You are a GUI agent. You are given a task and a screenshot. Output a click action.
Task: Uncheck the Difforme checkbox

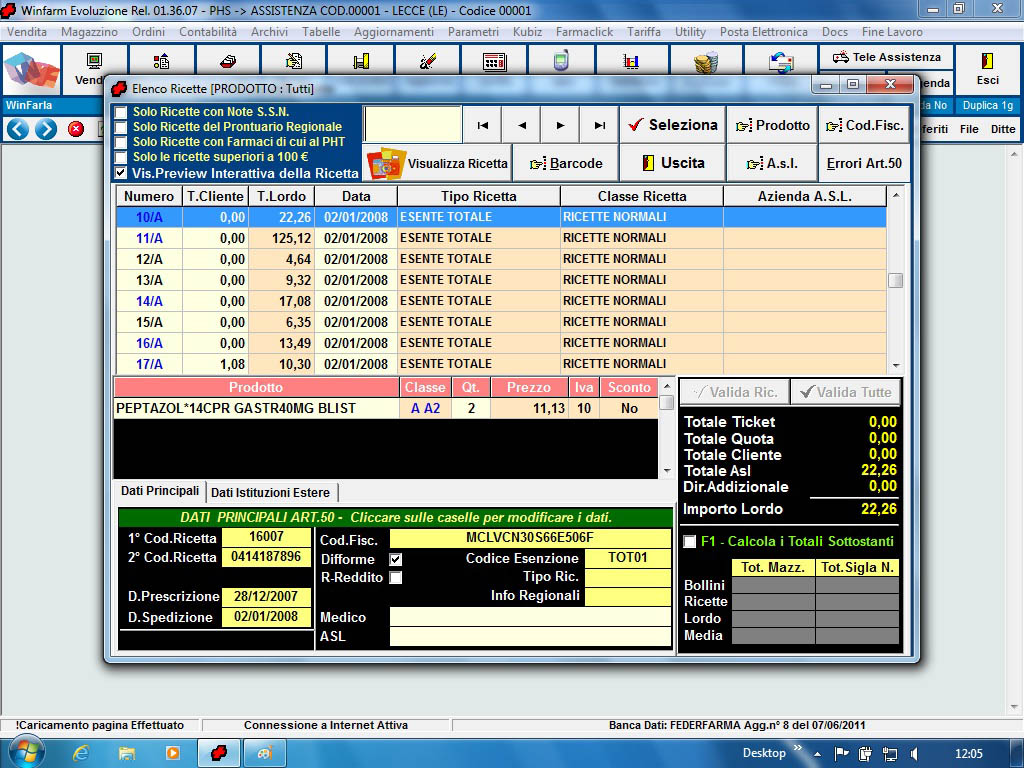coord(396,559)
